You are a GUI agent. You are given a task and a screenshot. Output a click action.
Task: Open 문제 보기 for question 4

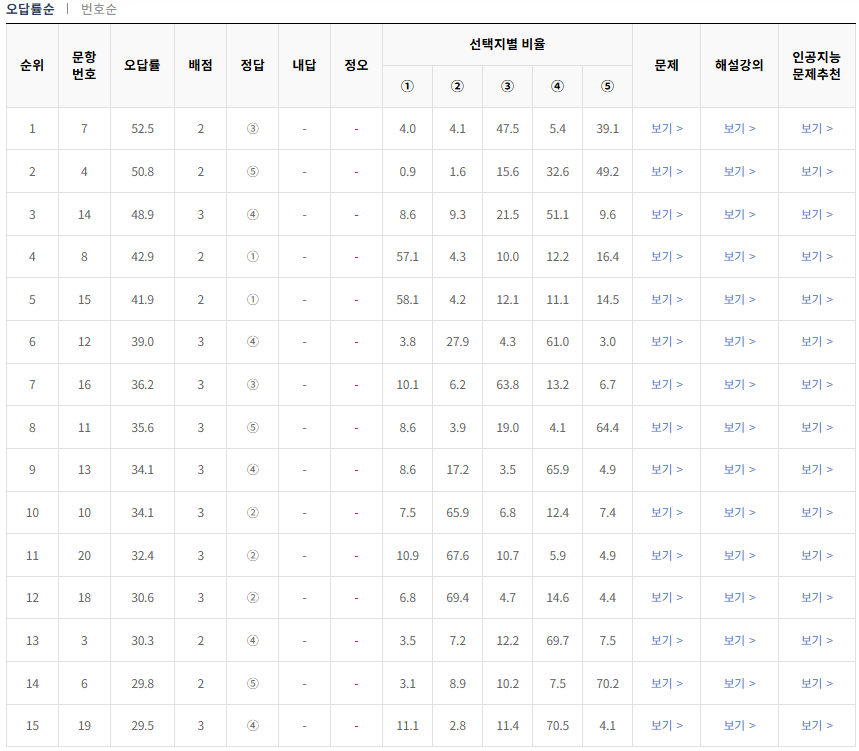pos(665,171)
